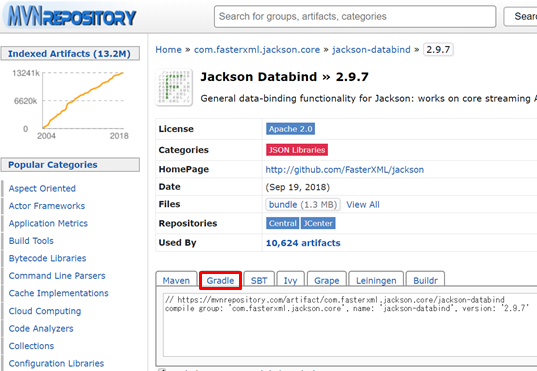Go to com.fasterxml.jackson.core breadcrumb
Image resolution: width=537 pixels, height=371 pixels.
[257, 50]
